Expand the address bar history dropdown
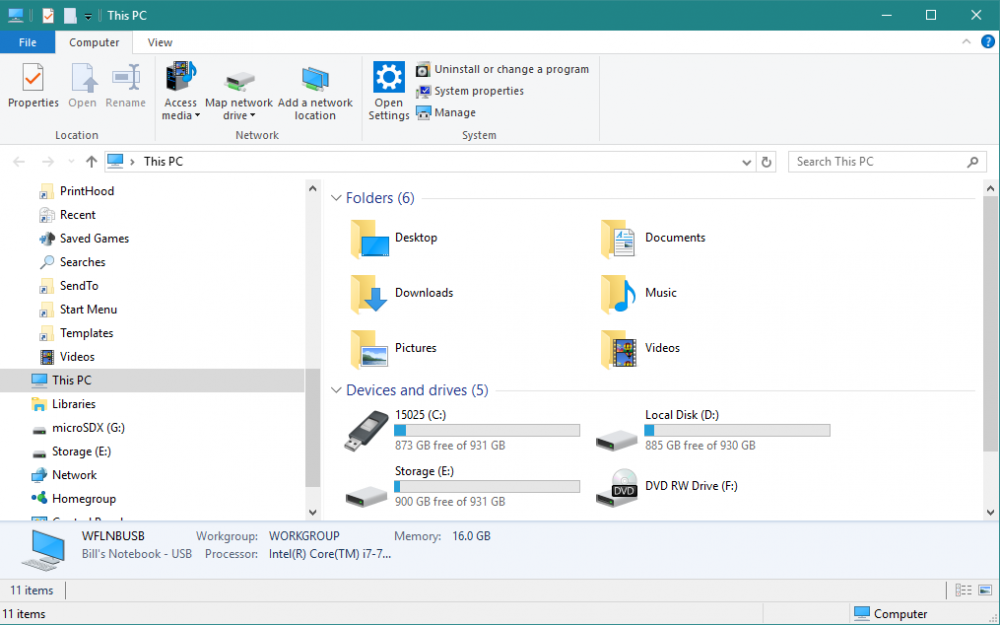 [x=747, y=162]
